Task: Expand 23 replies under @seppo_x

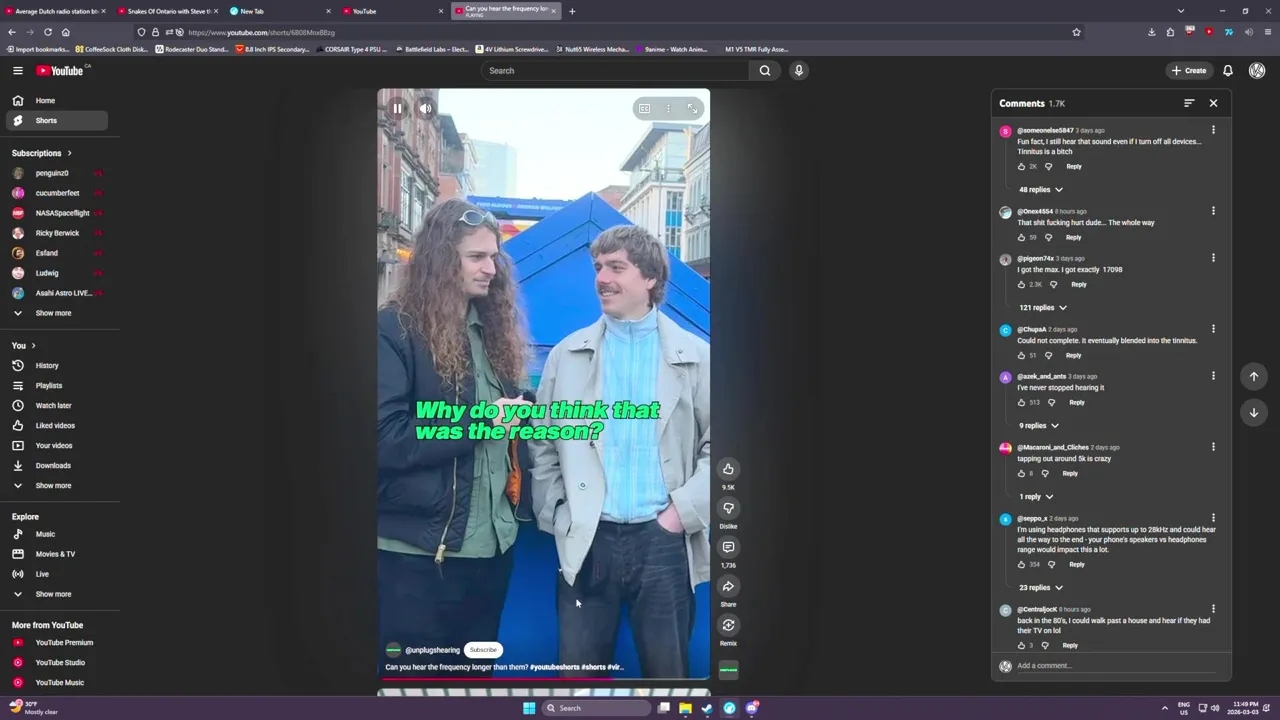Action: (1040, 588)
